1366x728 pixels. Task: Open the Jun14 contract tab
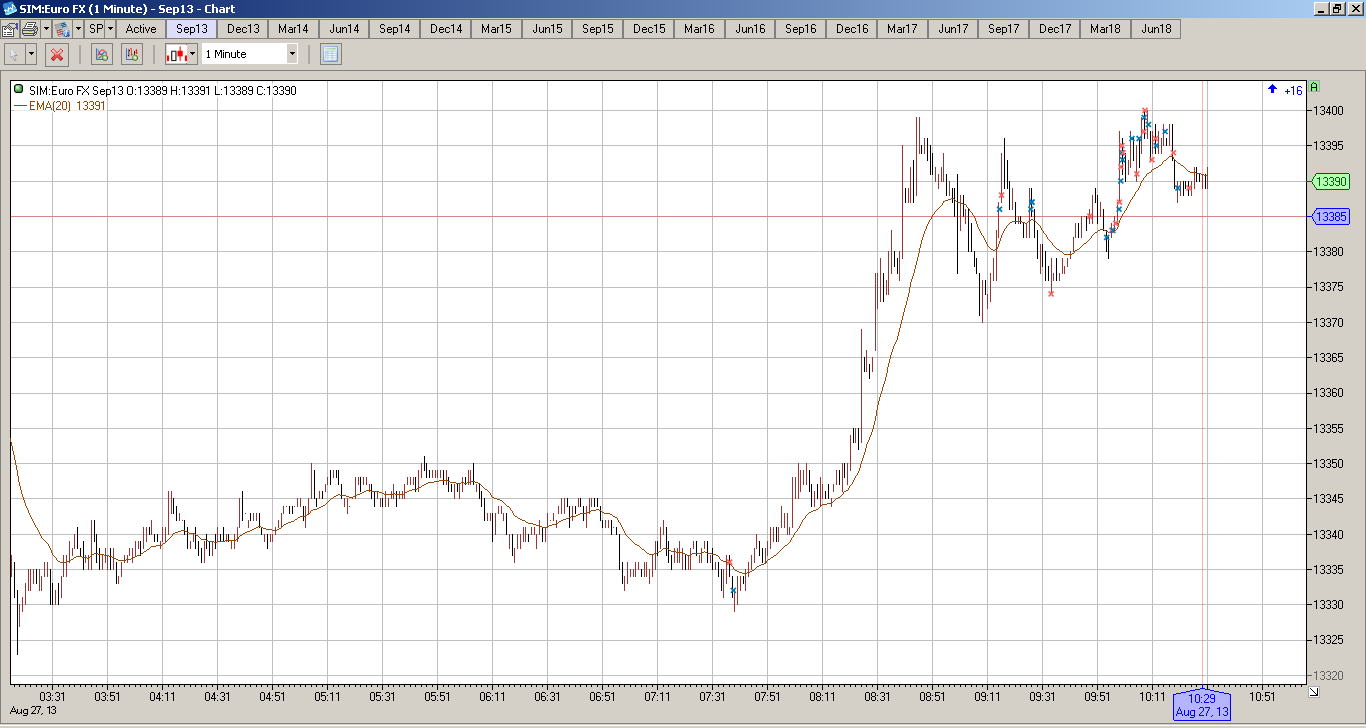tap(345, 29)
